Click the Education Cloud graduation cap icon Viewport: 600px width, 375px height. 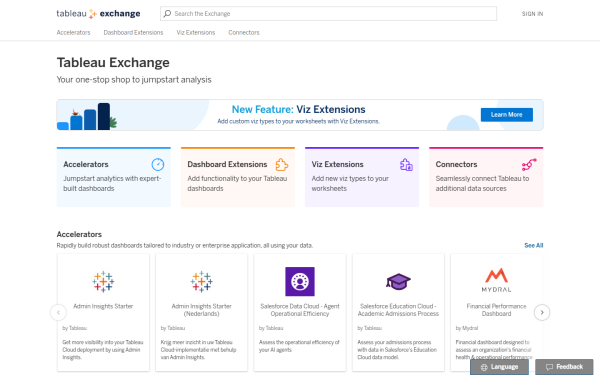point(398,282)
